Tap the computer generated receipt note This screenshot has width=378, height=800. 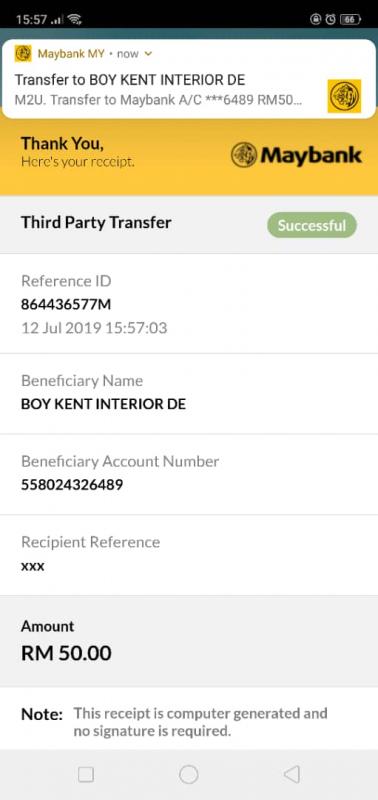click(200, 722)
